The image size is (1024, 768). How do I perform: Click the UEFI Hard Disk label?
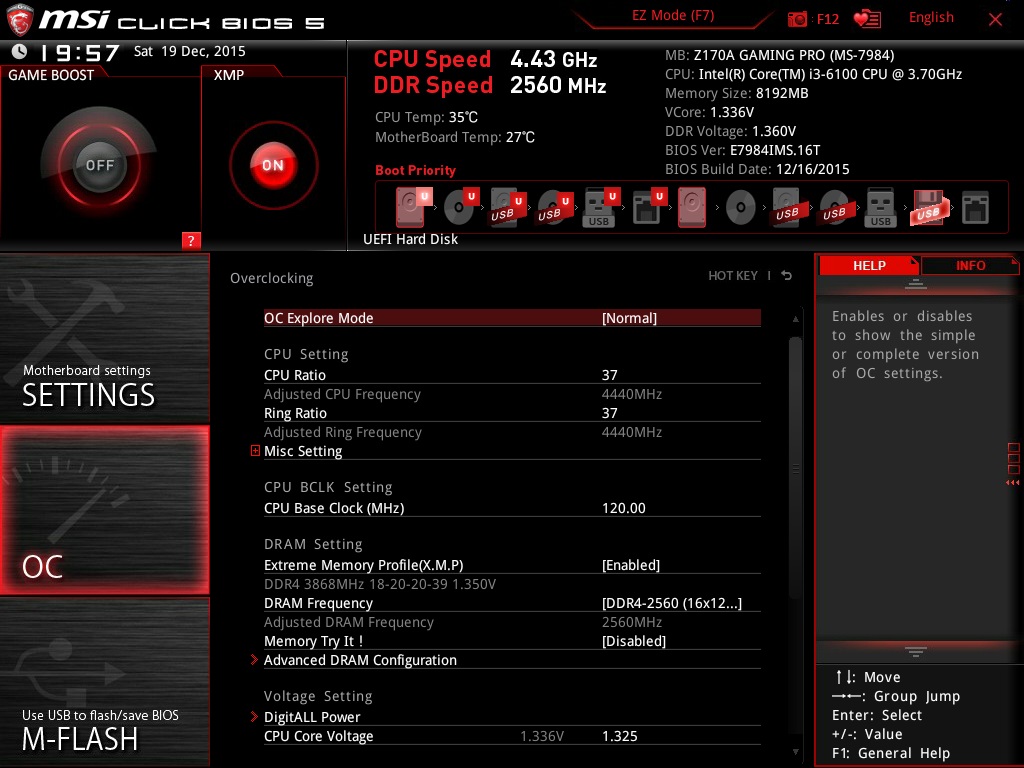(x=410, y=239)
